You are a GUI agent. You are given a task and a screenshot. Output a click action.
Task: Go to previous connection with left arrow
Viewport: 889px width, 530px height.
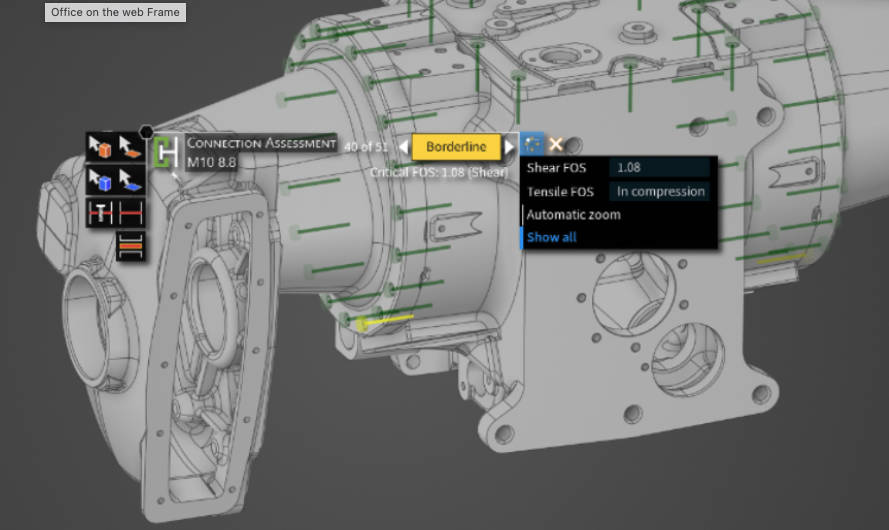point(404,147)
